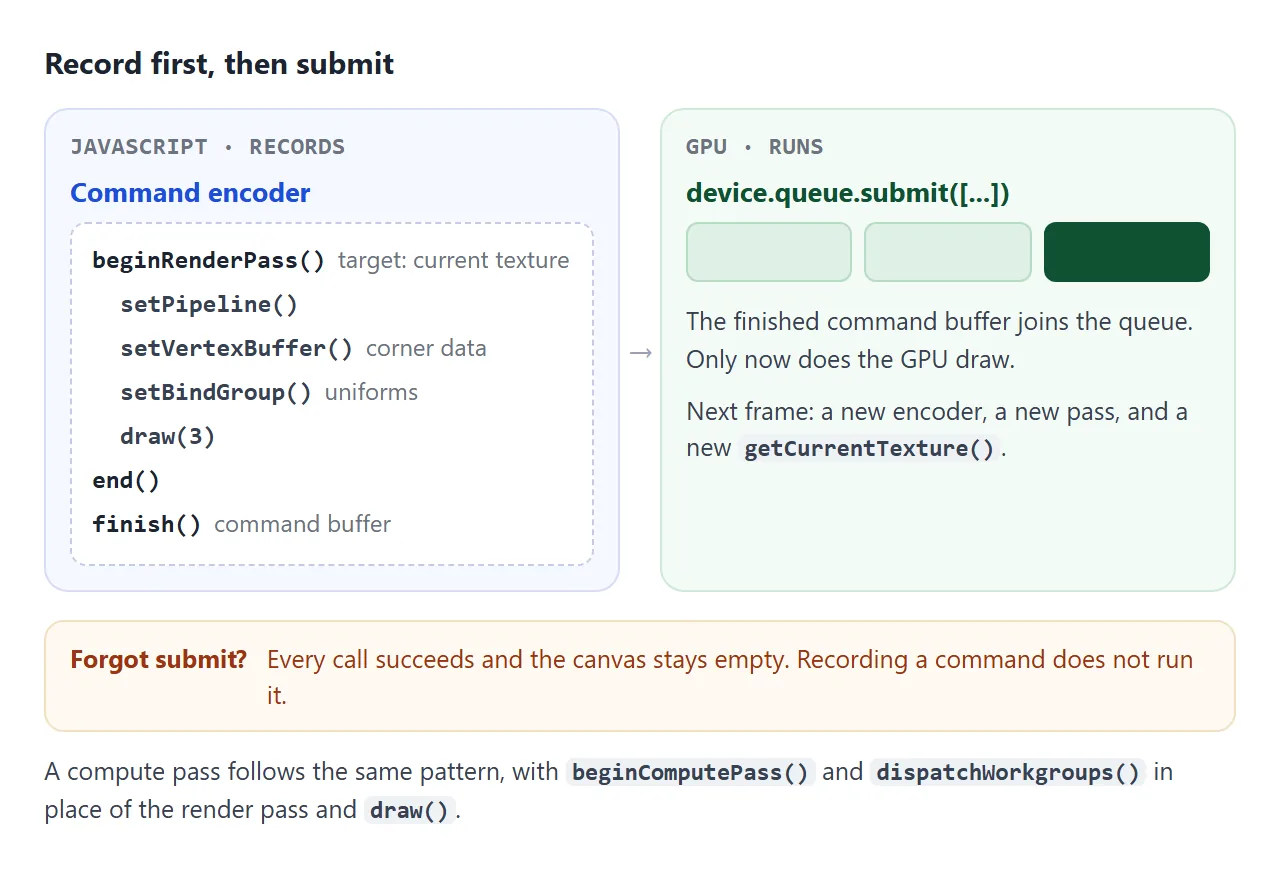The height and width of the screenshot is (874, 1280).
Task: Select the "uniforms" annotation
Action: [x=371, y=393]
